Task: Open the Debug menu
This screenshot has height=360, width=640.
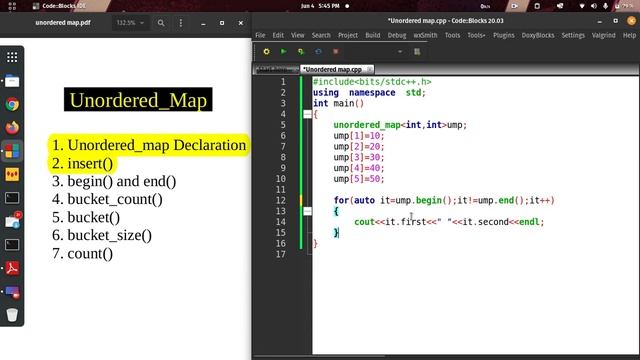Action: 397,35
